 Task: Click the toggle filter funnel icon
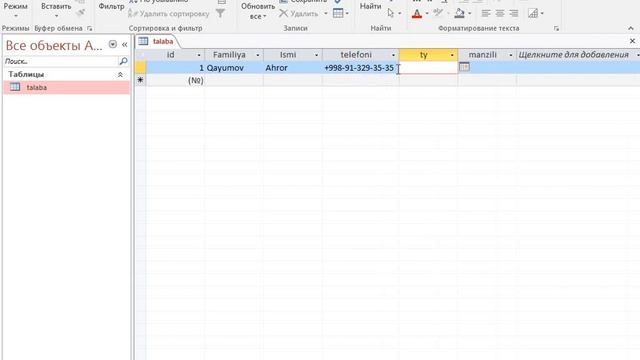point(220,13)
